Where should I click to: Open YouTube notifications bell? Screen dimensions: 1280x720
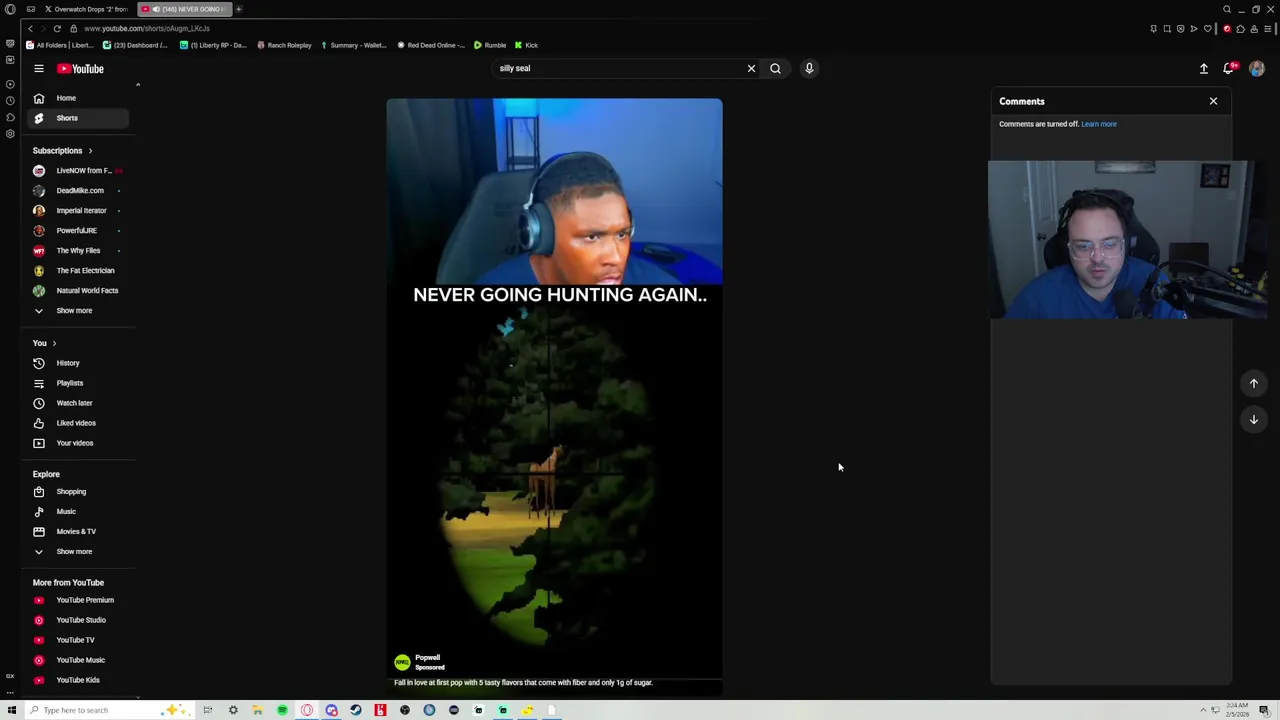click(1229, 69)
